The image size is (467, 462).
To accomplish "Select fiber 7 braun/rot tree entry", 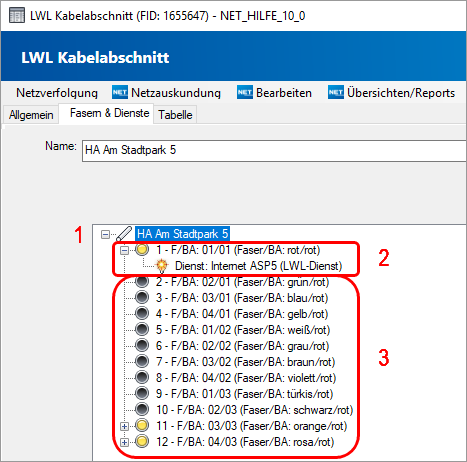I will point(245,362).
